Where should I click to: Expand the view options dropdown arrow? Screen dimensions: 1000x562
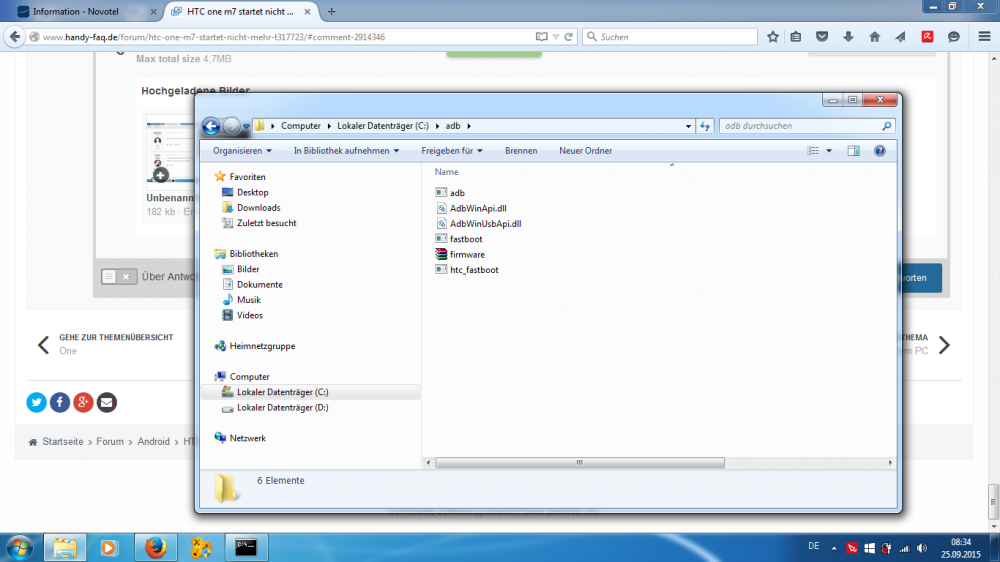click(x=829, y=151)
